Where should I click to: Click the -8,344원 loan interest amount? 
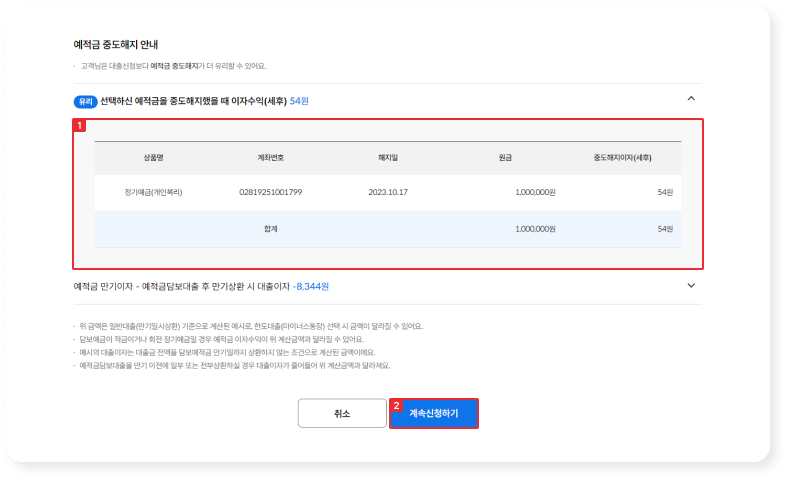pyautogui.click(x=310, y=286)
